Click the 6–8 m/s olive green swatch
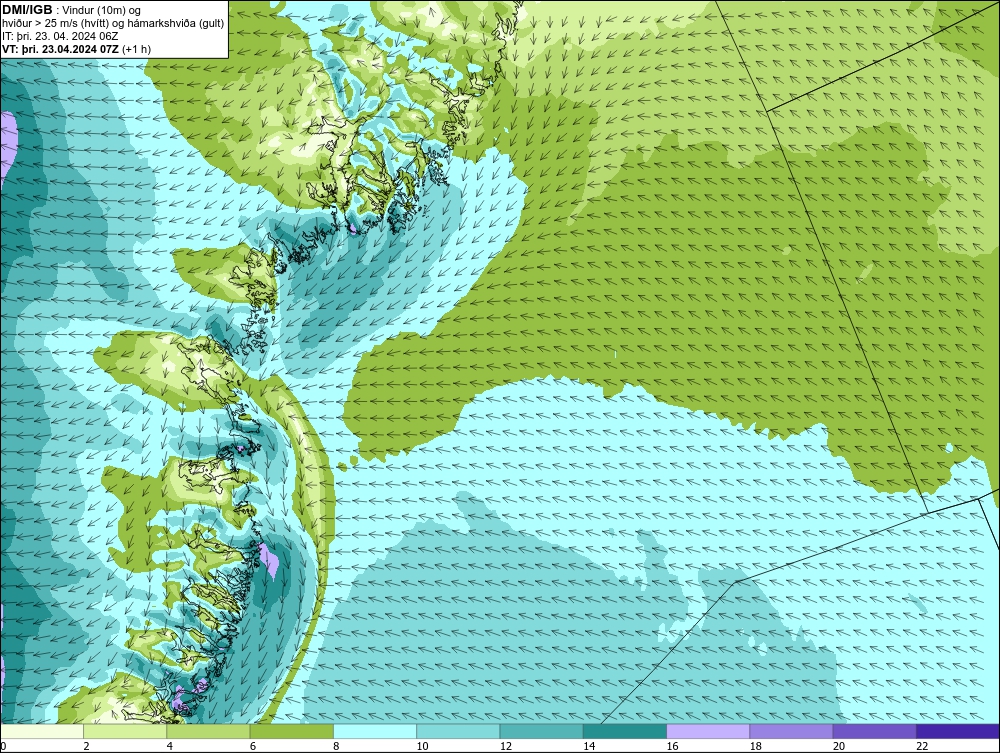The height and width of the screenshot is (753, 1000). pos(291,731)
